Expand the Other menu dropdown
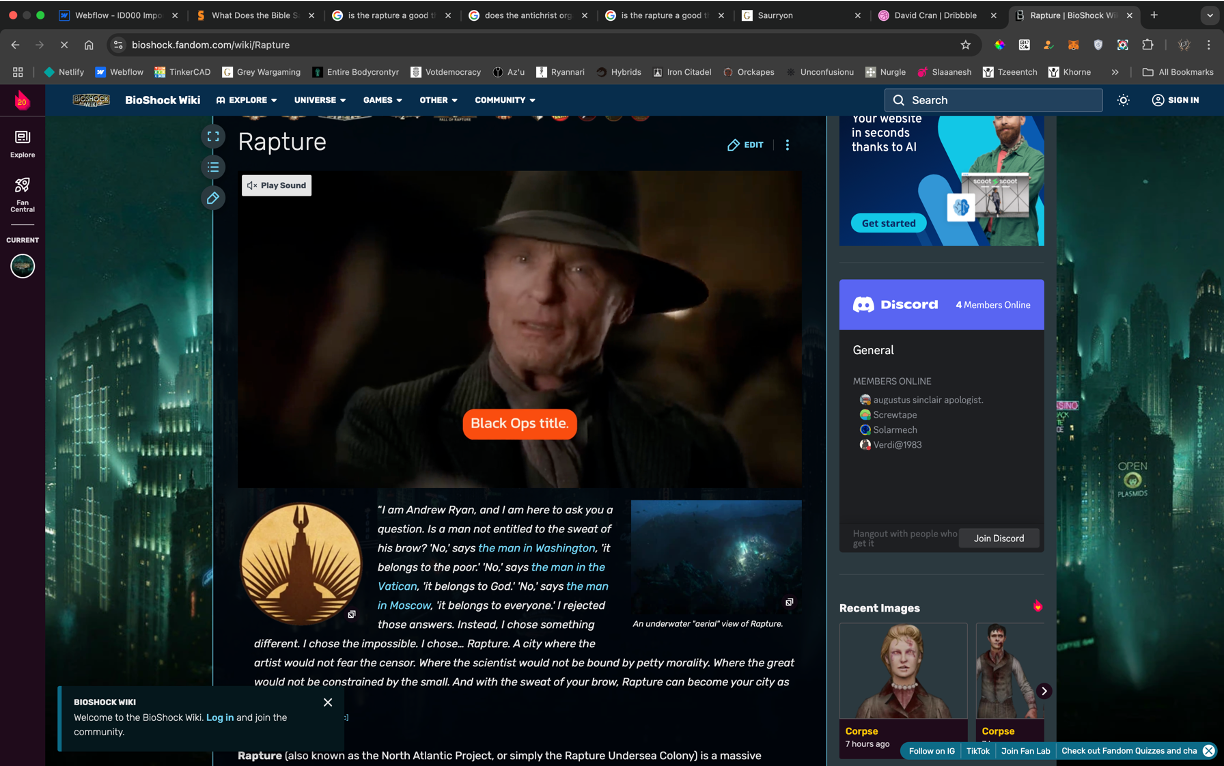Viewport: 1224px width, 766px height. (x=438, y=100)
